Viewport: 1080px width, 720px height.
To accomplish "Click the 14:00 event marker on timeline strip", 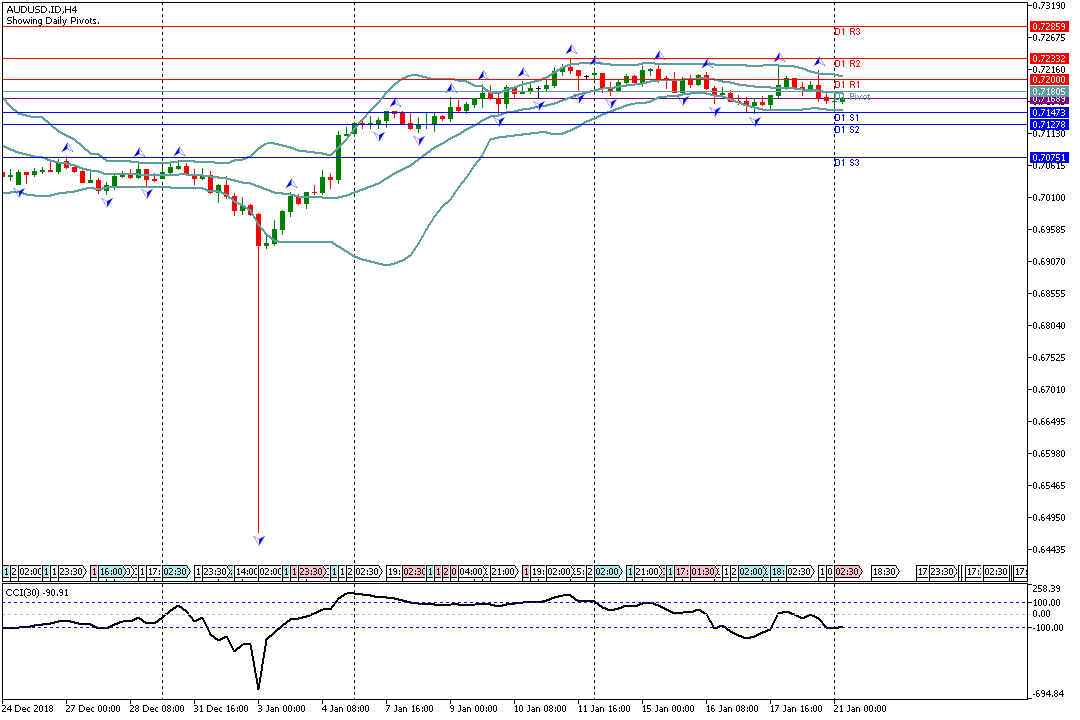I will (x=246, y=572).
